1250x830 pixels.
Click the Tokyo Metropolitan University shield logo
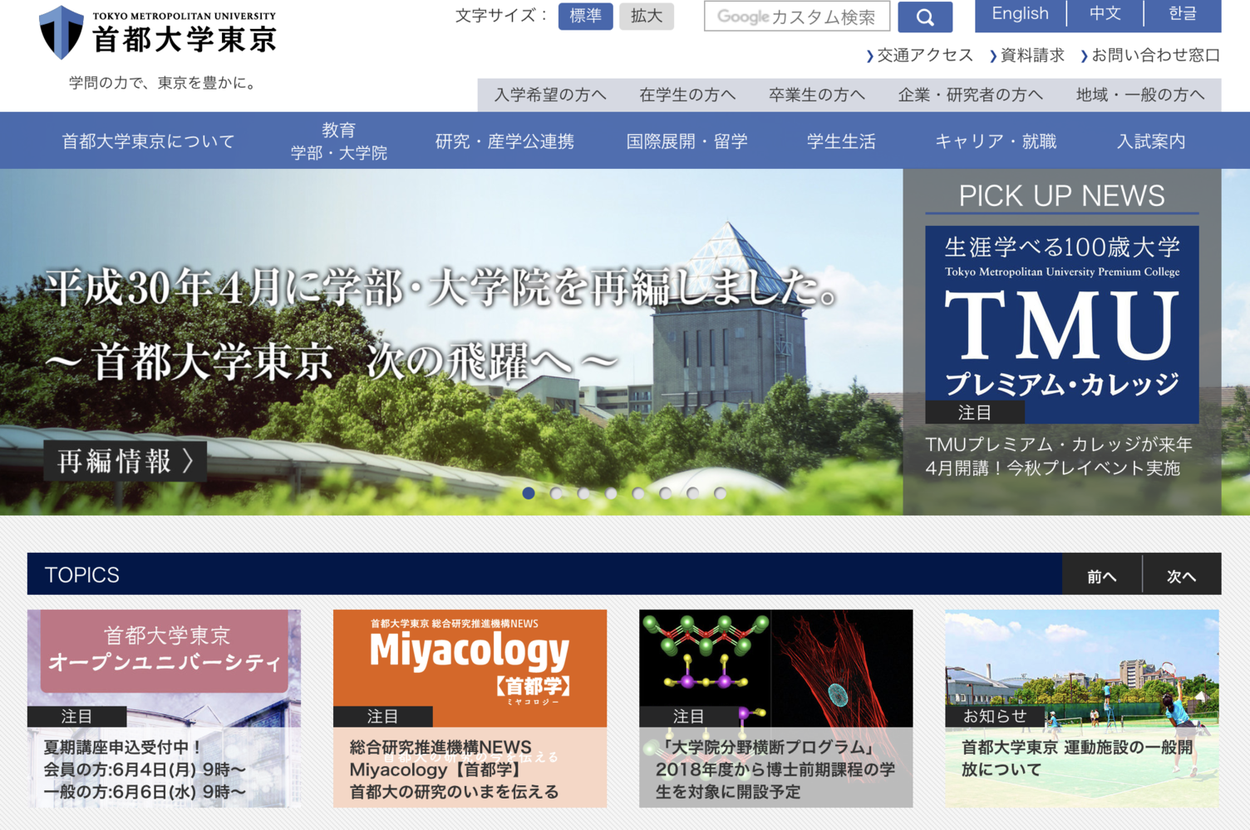[x=61, y=32]
